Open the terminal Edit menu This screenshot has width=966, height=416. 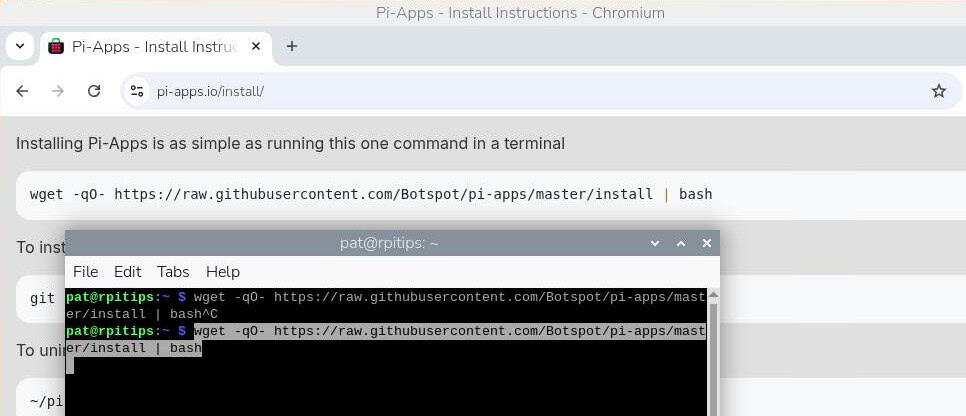point(127,272)
